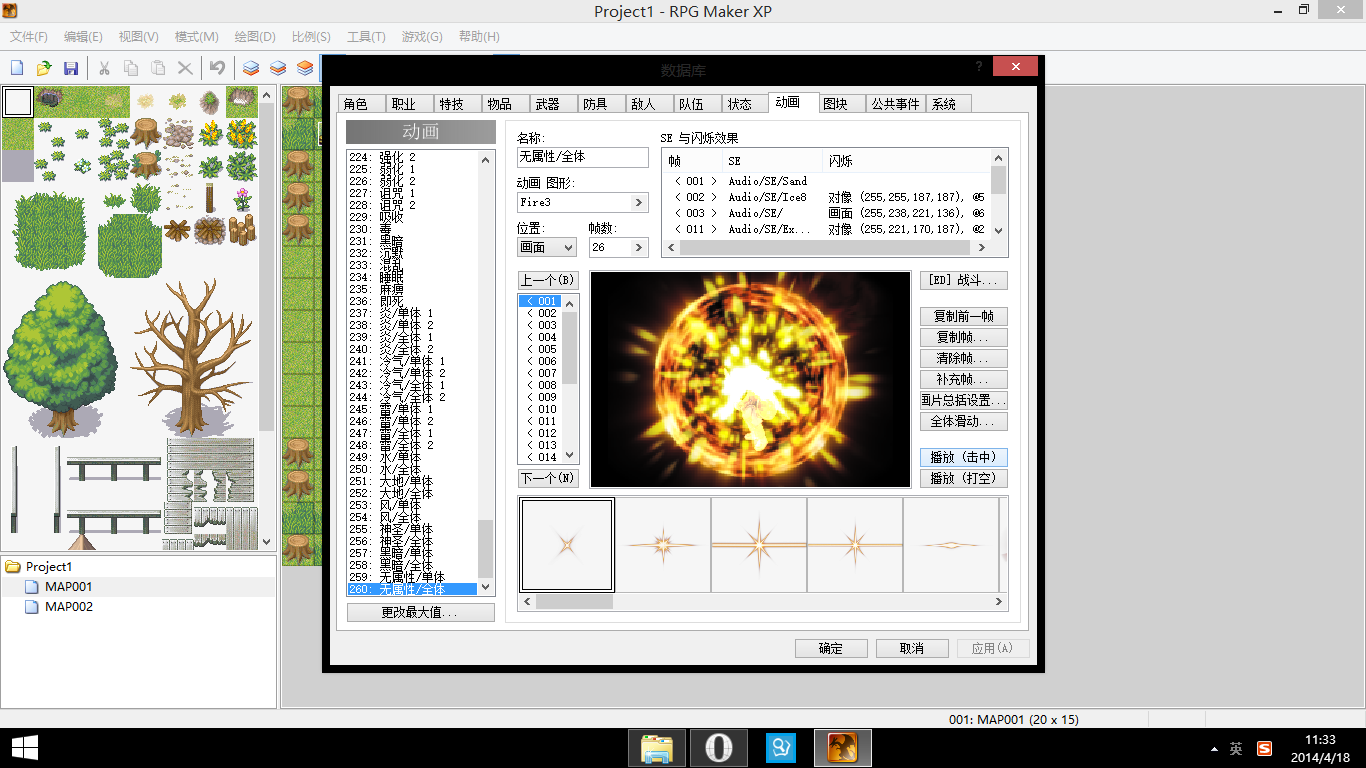Click the 帧数 arrow button next to 26
This screenshot has width=1366, height=768.
pyautogui.click(x=639, y=247)
